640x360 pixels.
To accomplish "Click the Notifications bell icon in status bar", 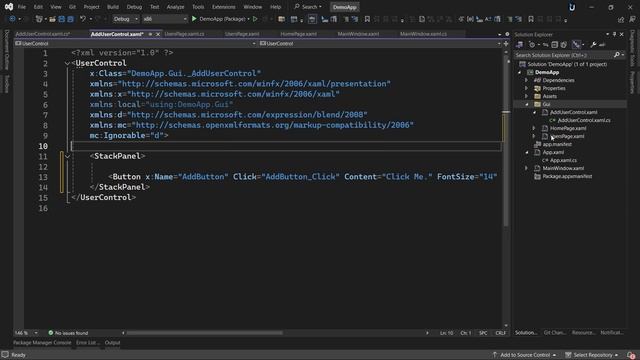I will click(632, 355).
